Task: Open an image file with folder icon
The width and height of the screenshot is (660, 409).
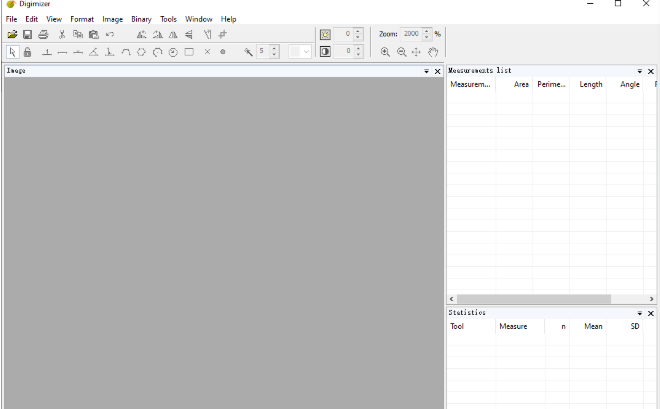Action: pos(12,35)
